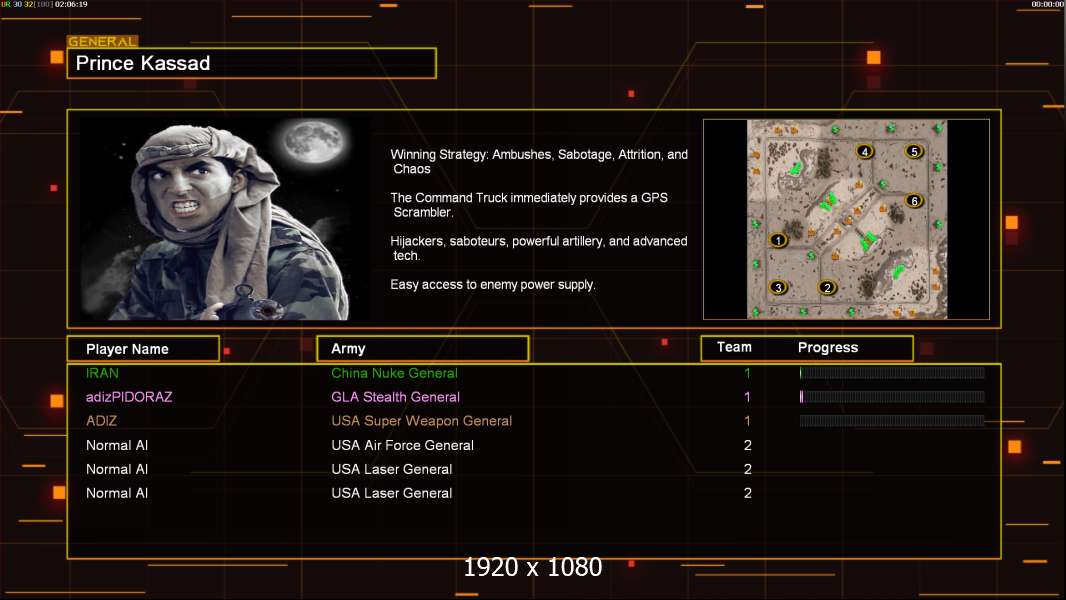Select start position 6 marker on map
This screenshot has width=1066, height=600.
pyautogui.click(x=914, y=200)
